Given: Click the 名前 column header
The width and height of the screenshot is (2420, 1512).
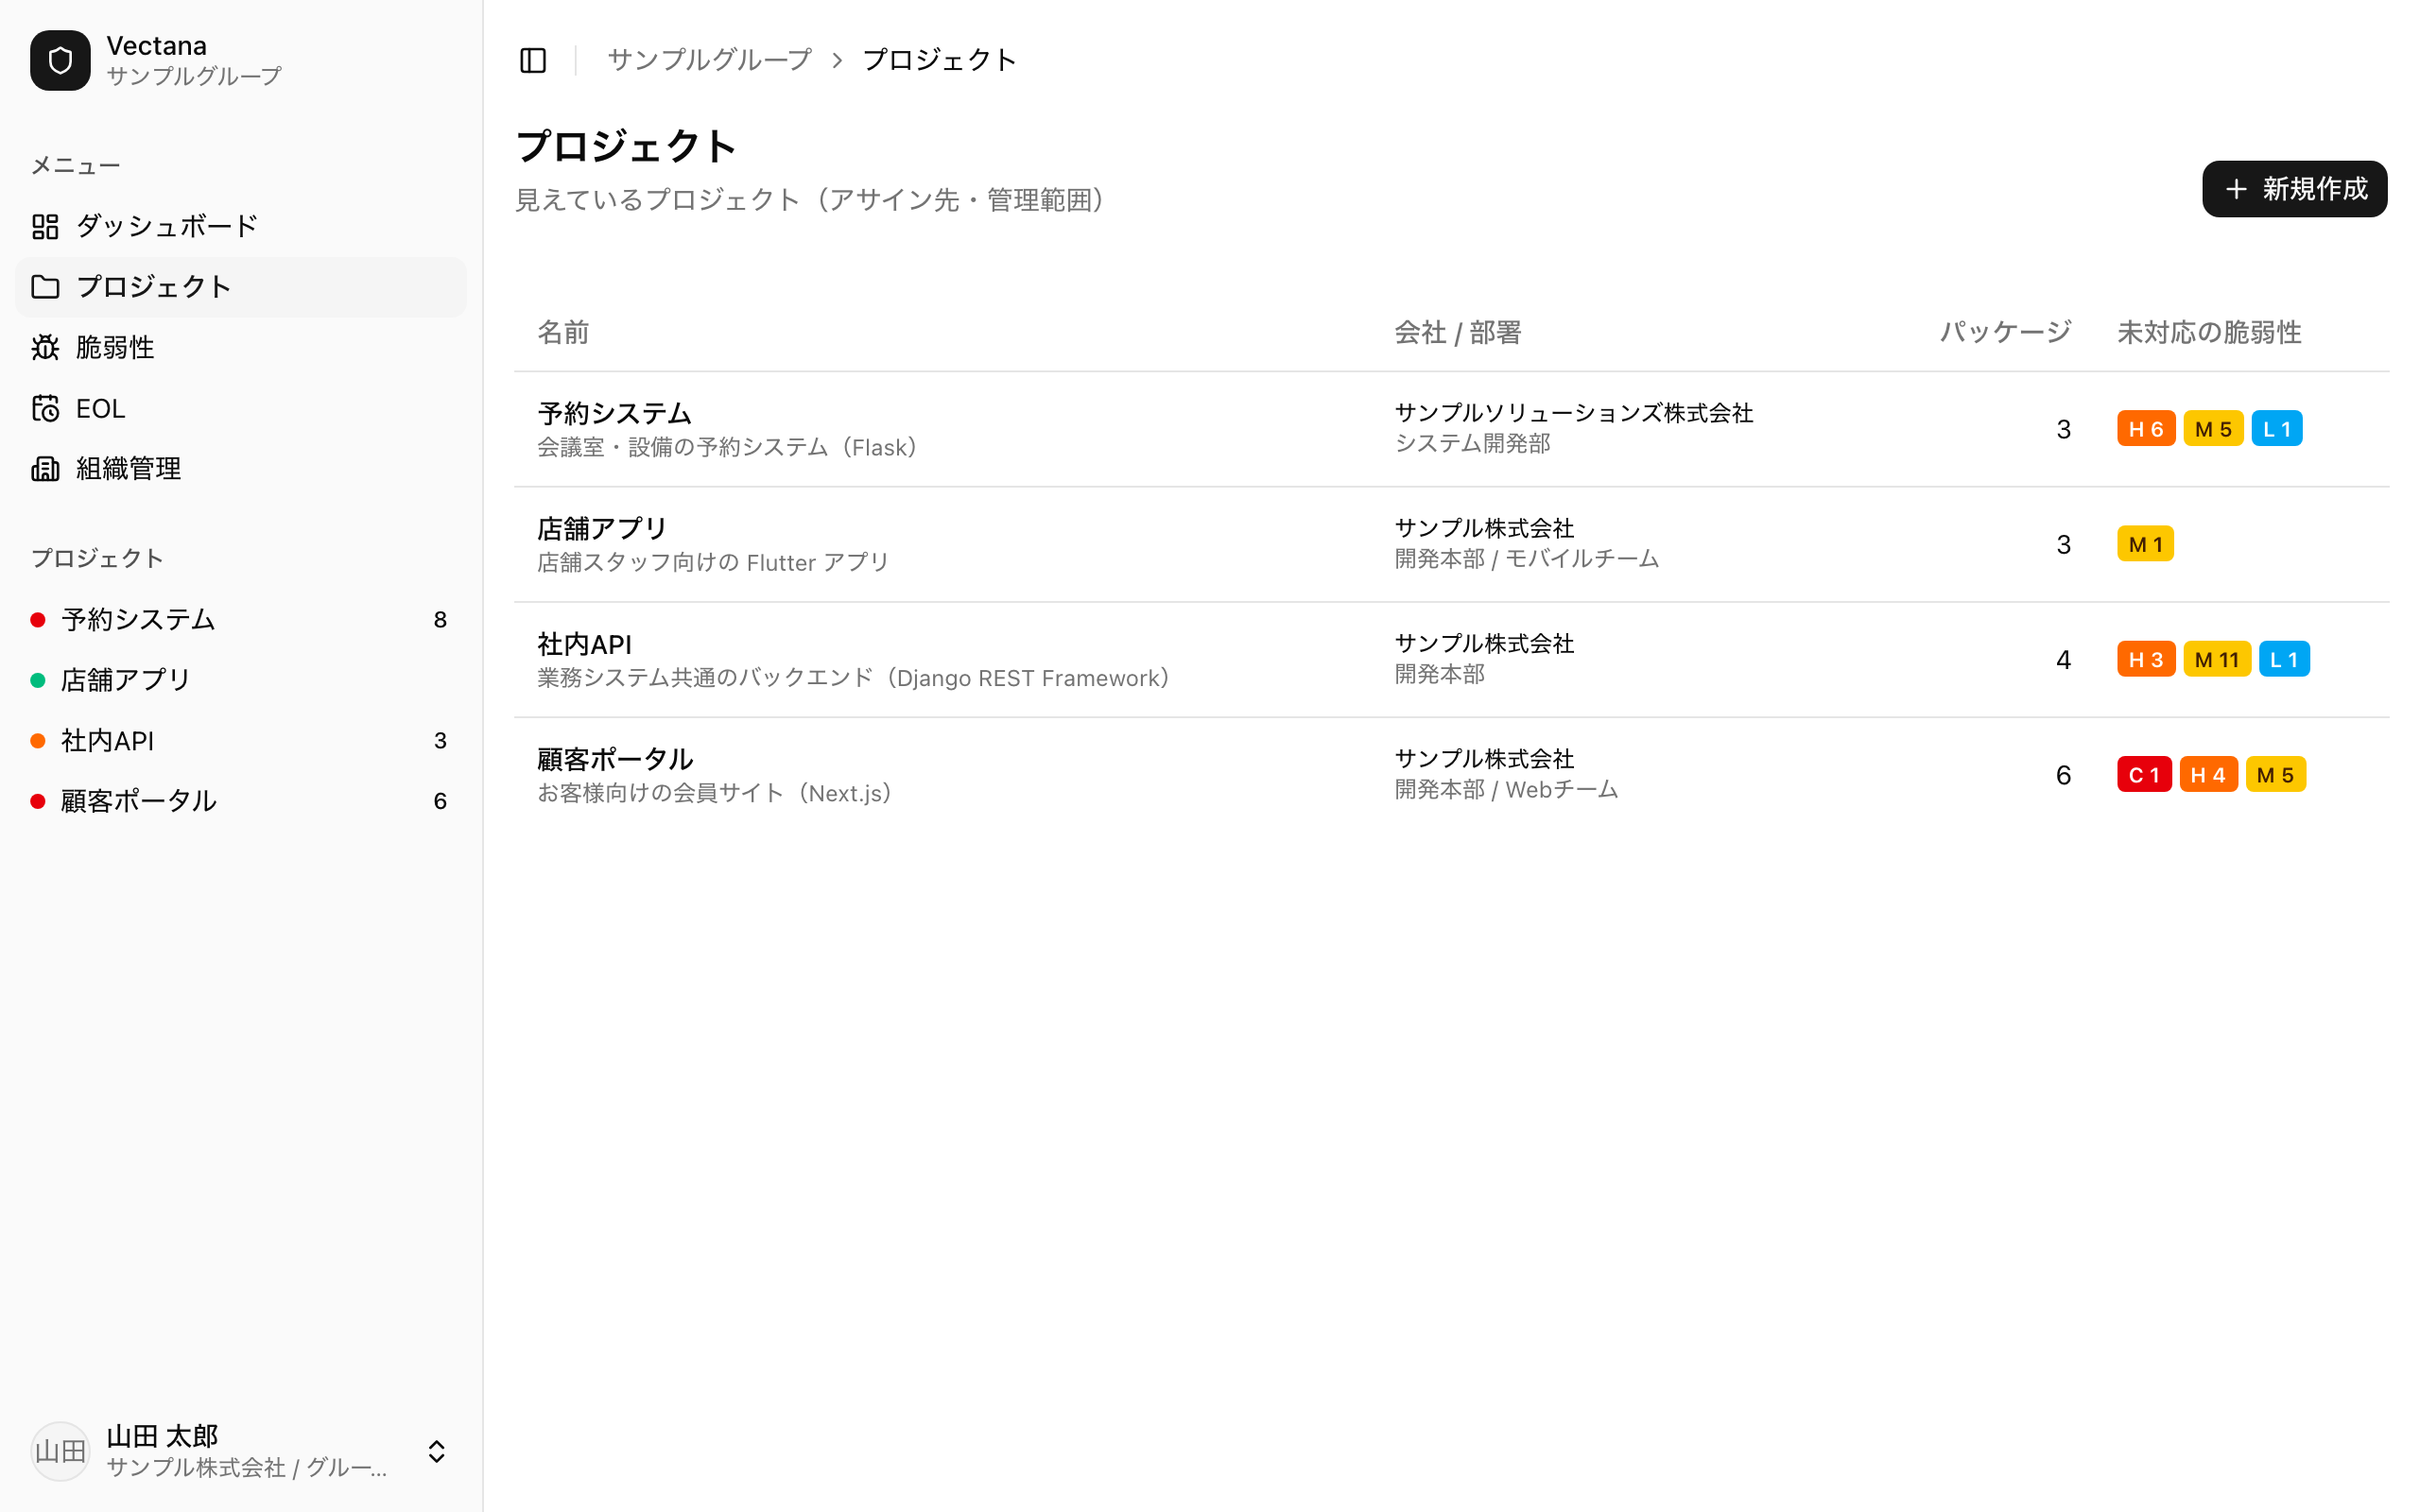Looking at the screenshot, I should coord(563,332).
